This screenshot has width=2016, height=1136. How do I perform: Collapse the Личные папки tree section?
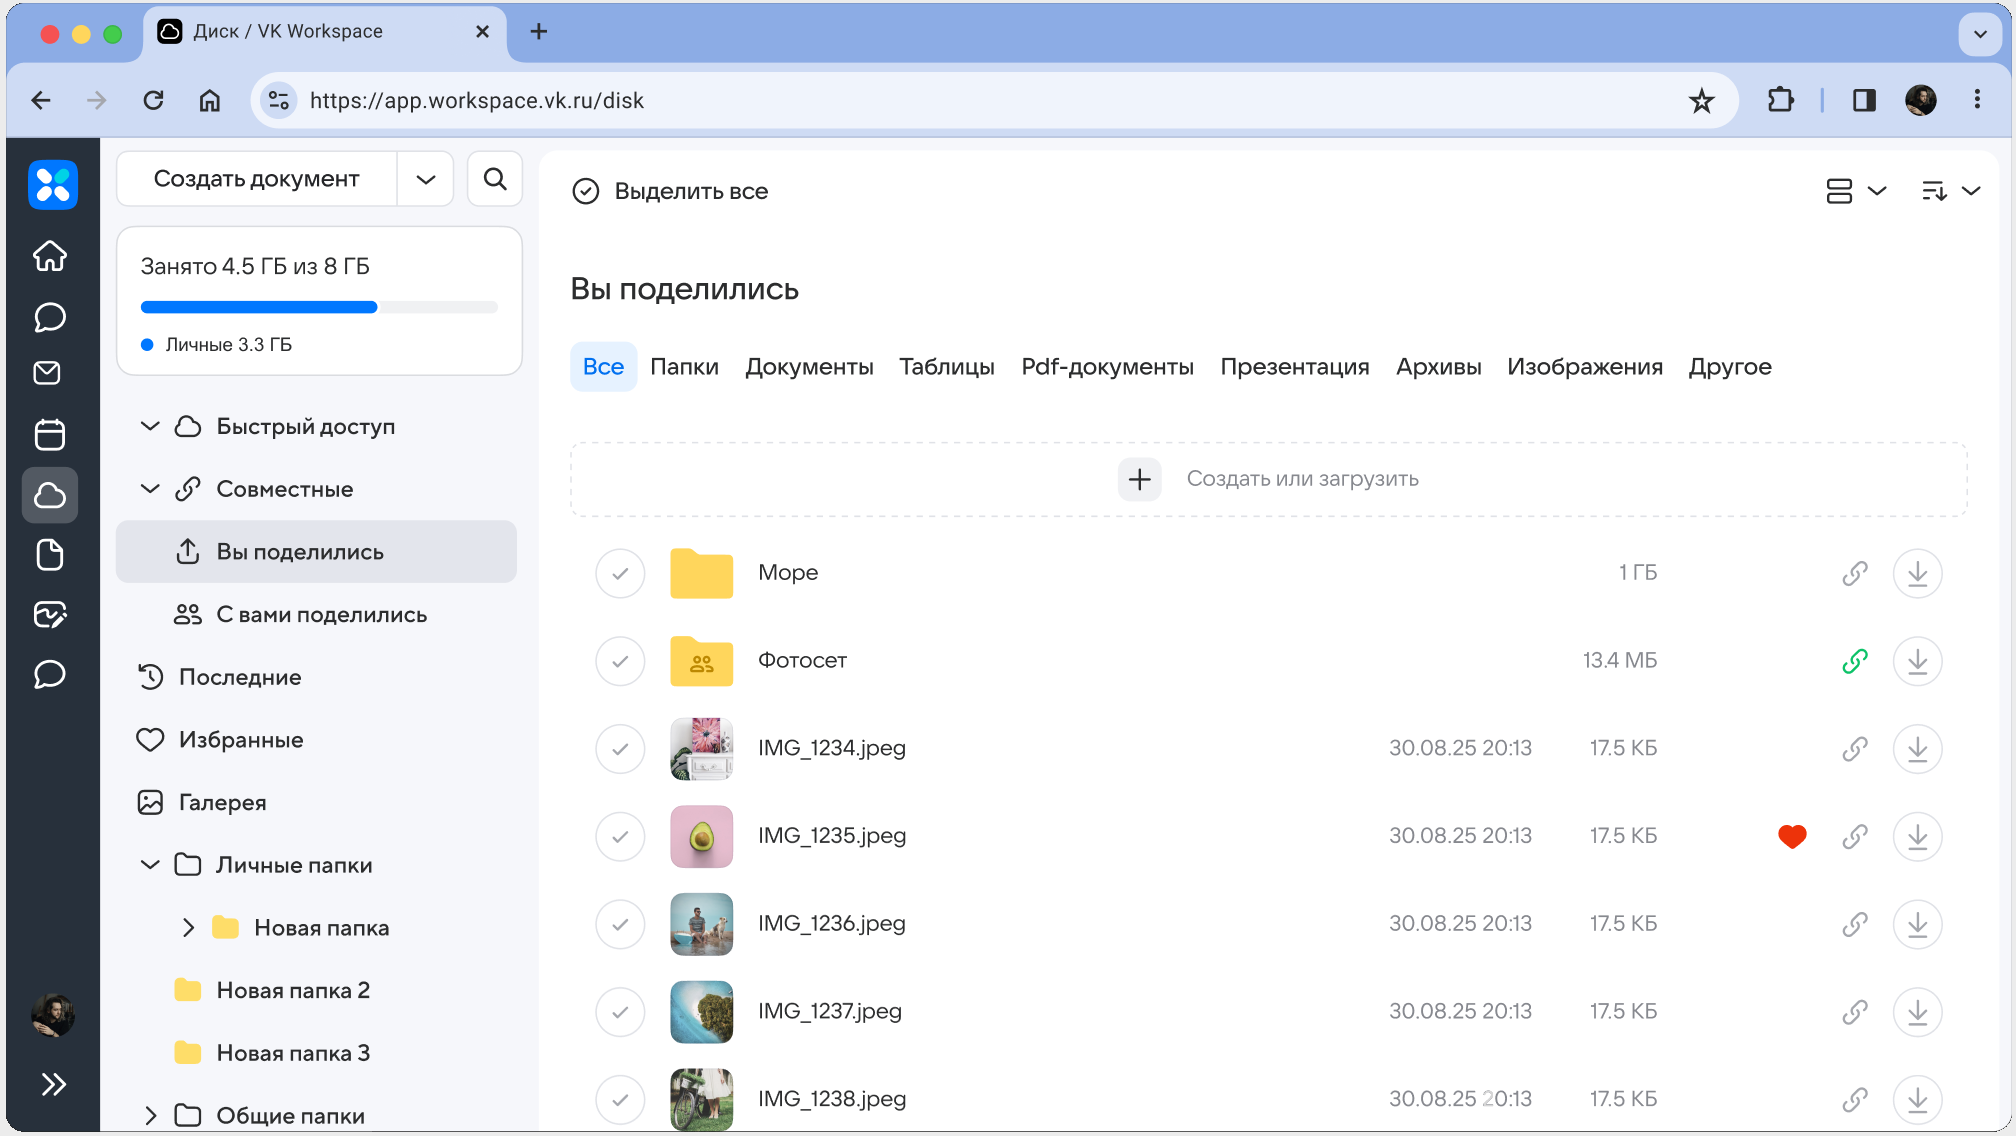(x=150, y=865)
